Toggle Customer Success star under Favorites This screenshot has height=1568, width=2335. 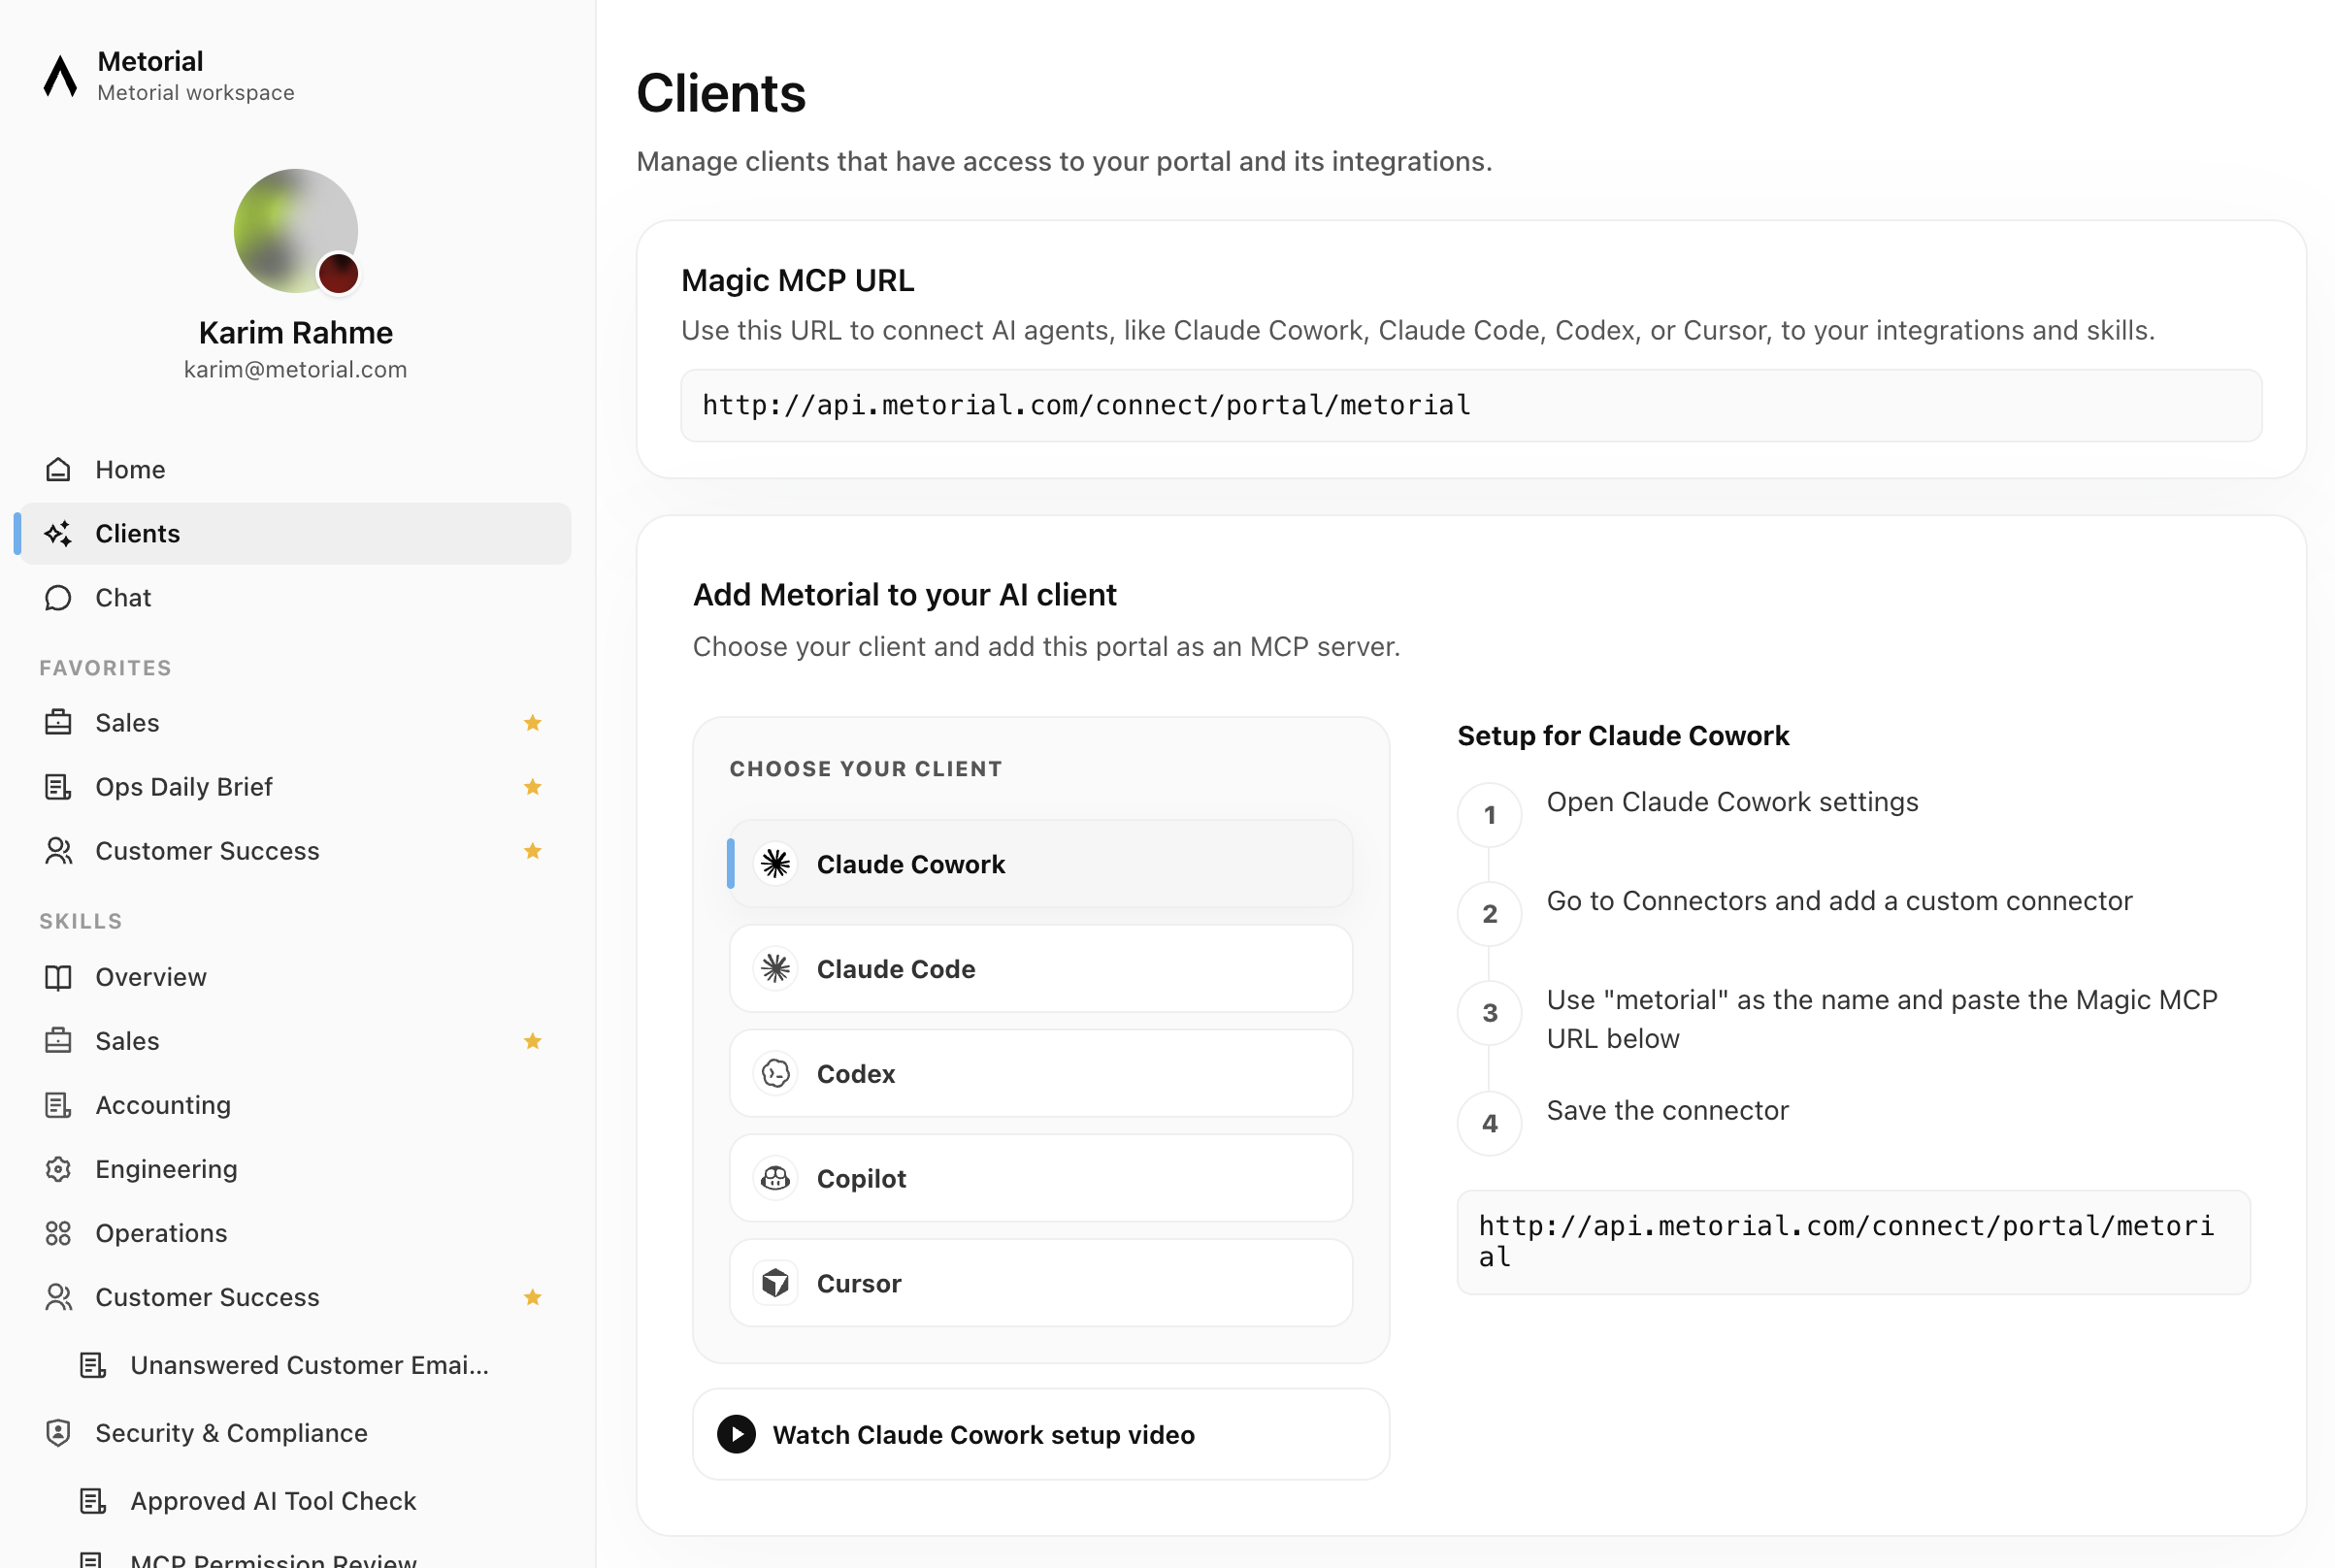click(532, 850)
